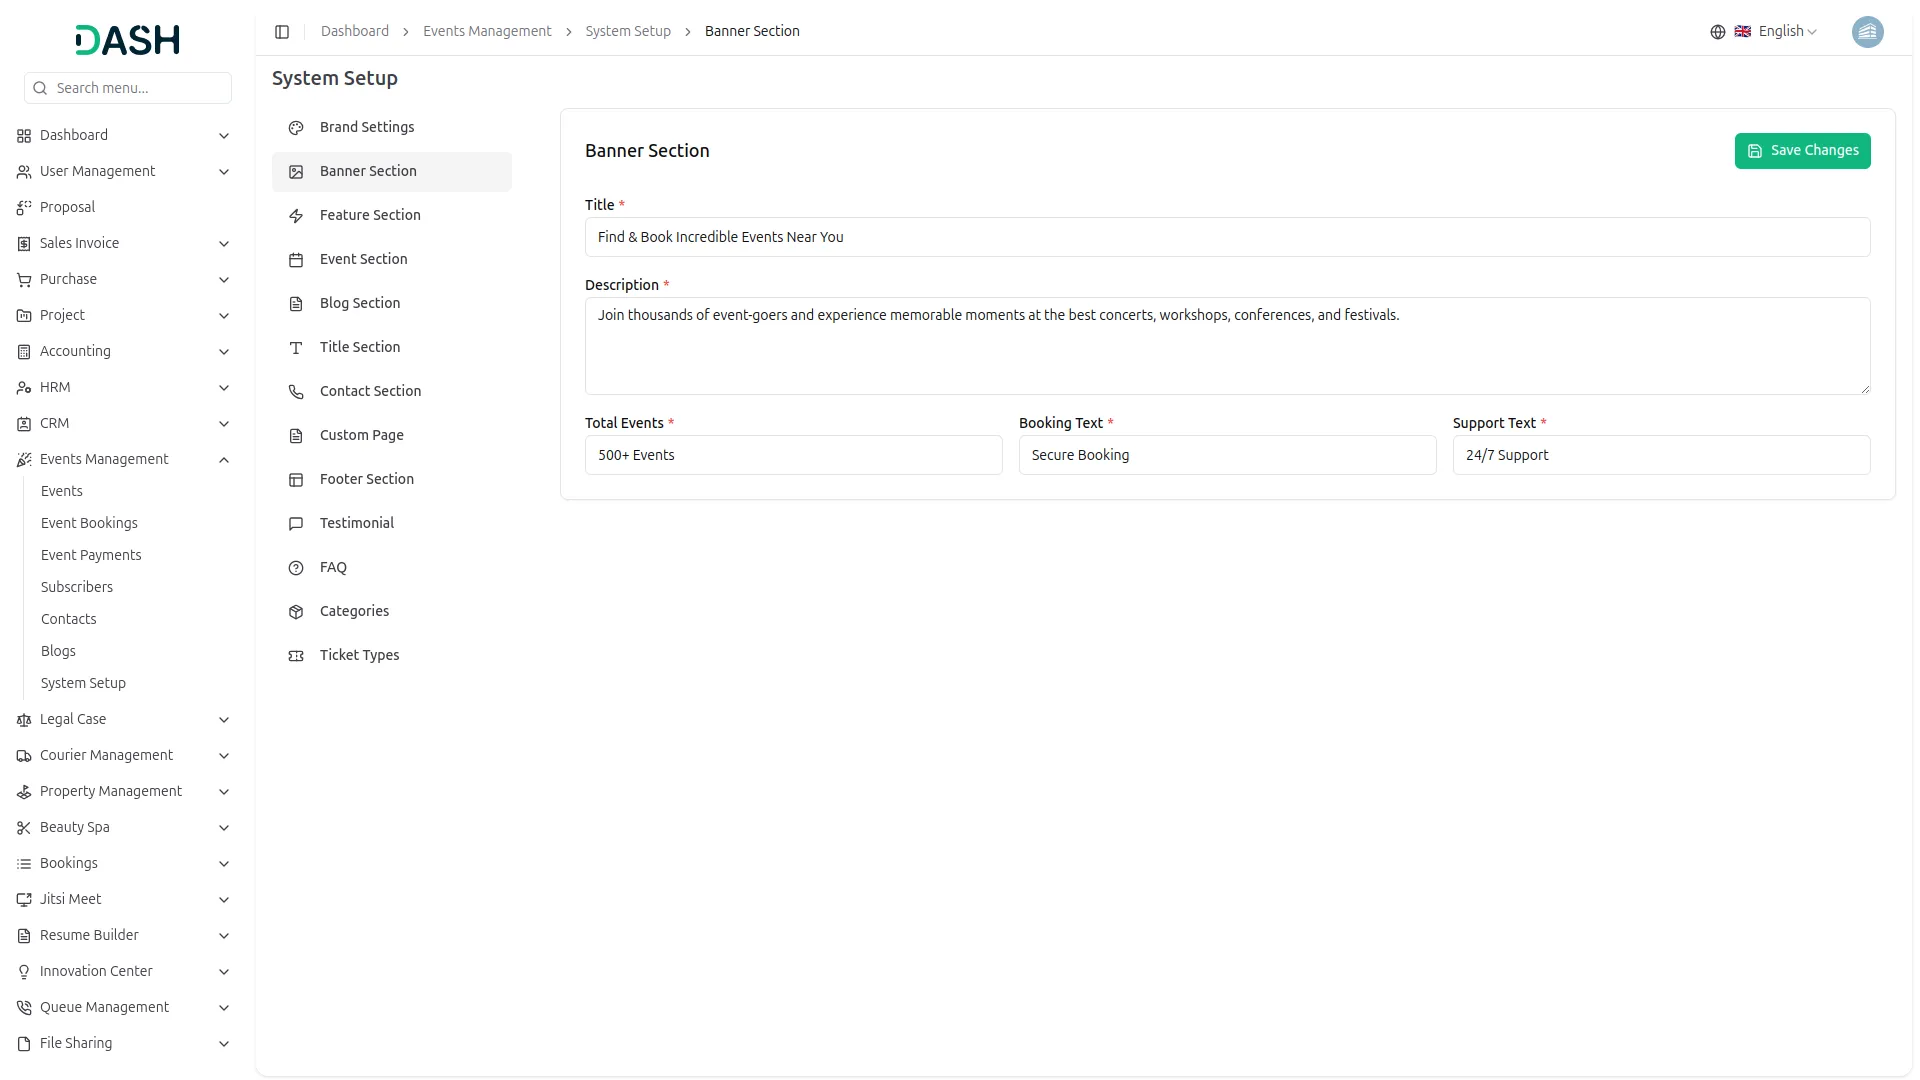Click the FAQ question mark icon
Screen dimensions: 1920x1080
point(296,568)
